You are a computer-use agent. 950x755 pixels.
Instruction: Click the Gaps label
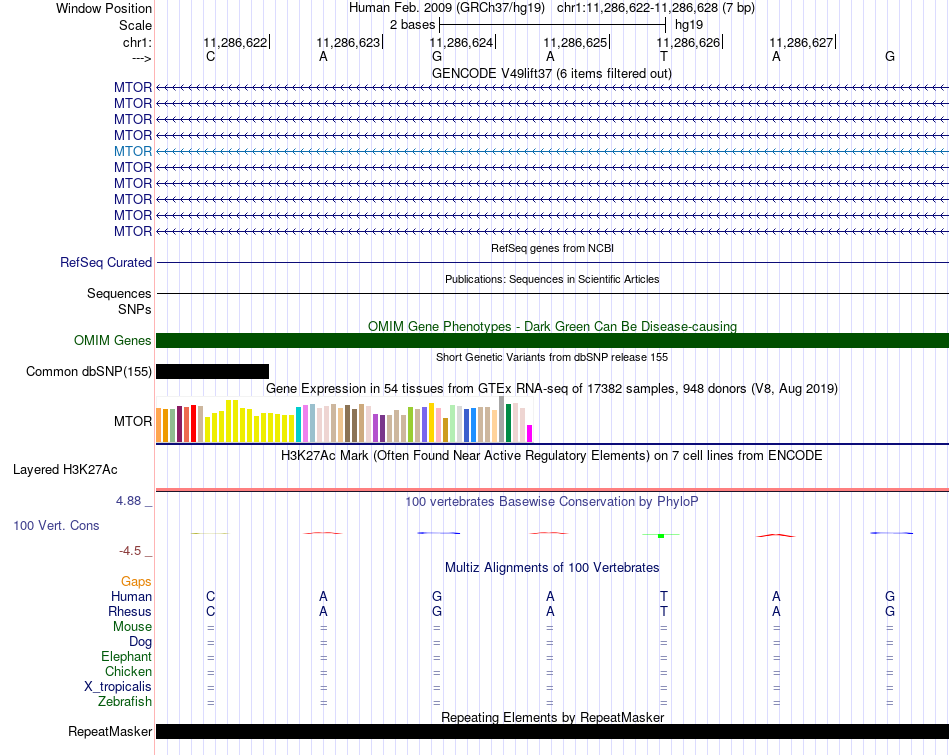(x=136, y=582)
